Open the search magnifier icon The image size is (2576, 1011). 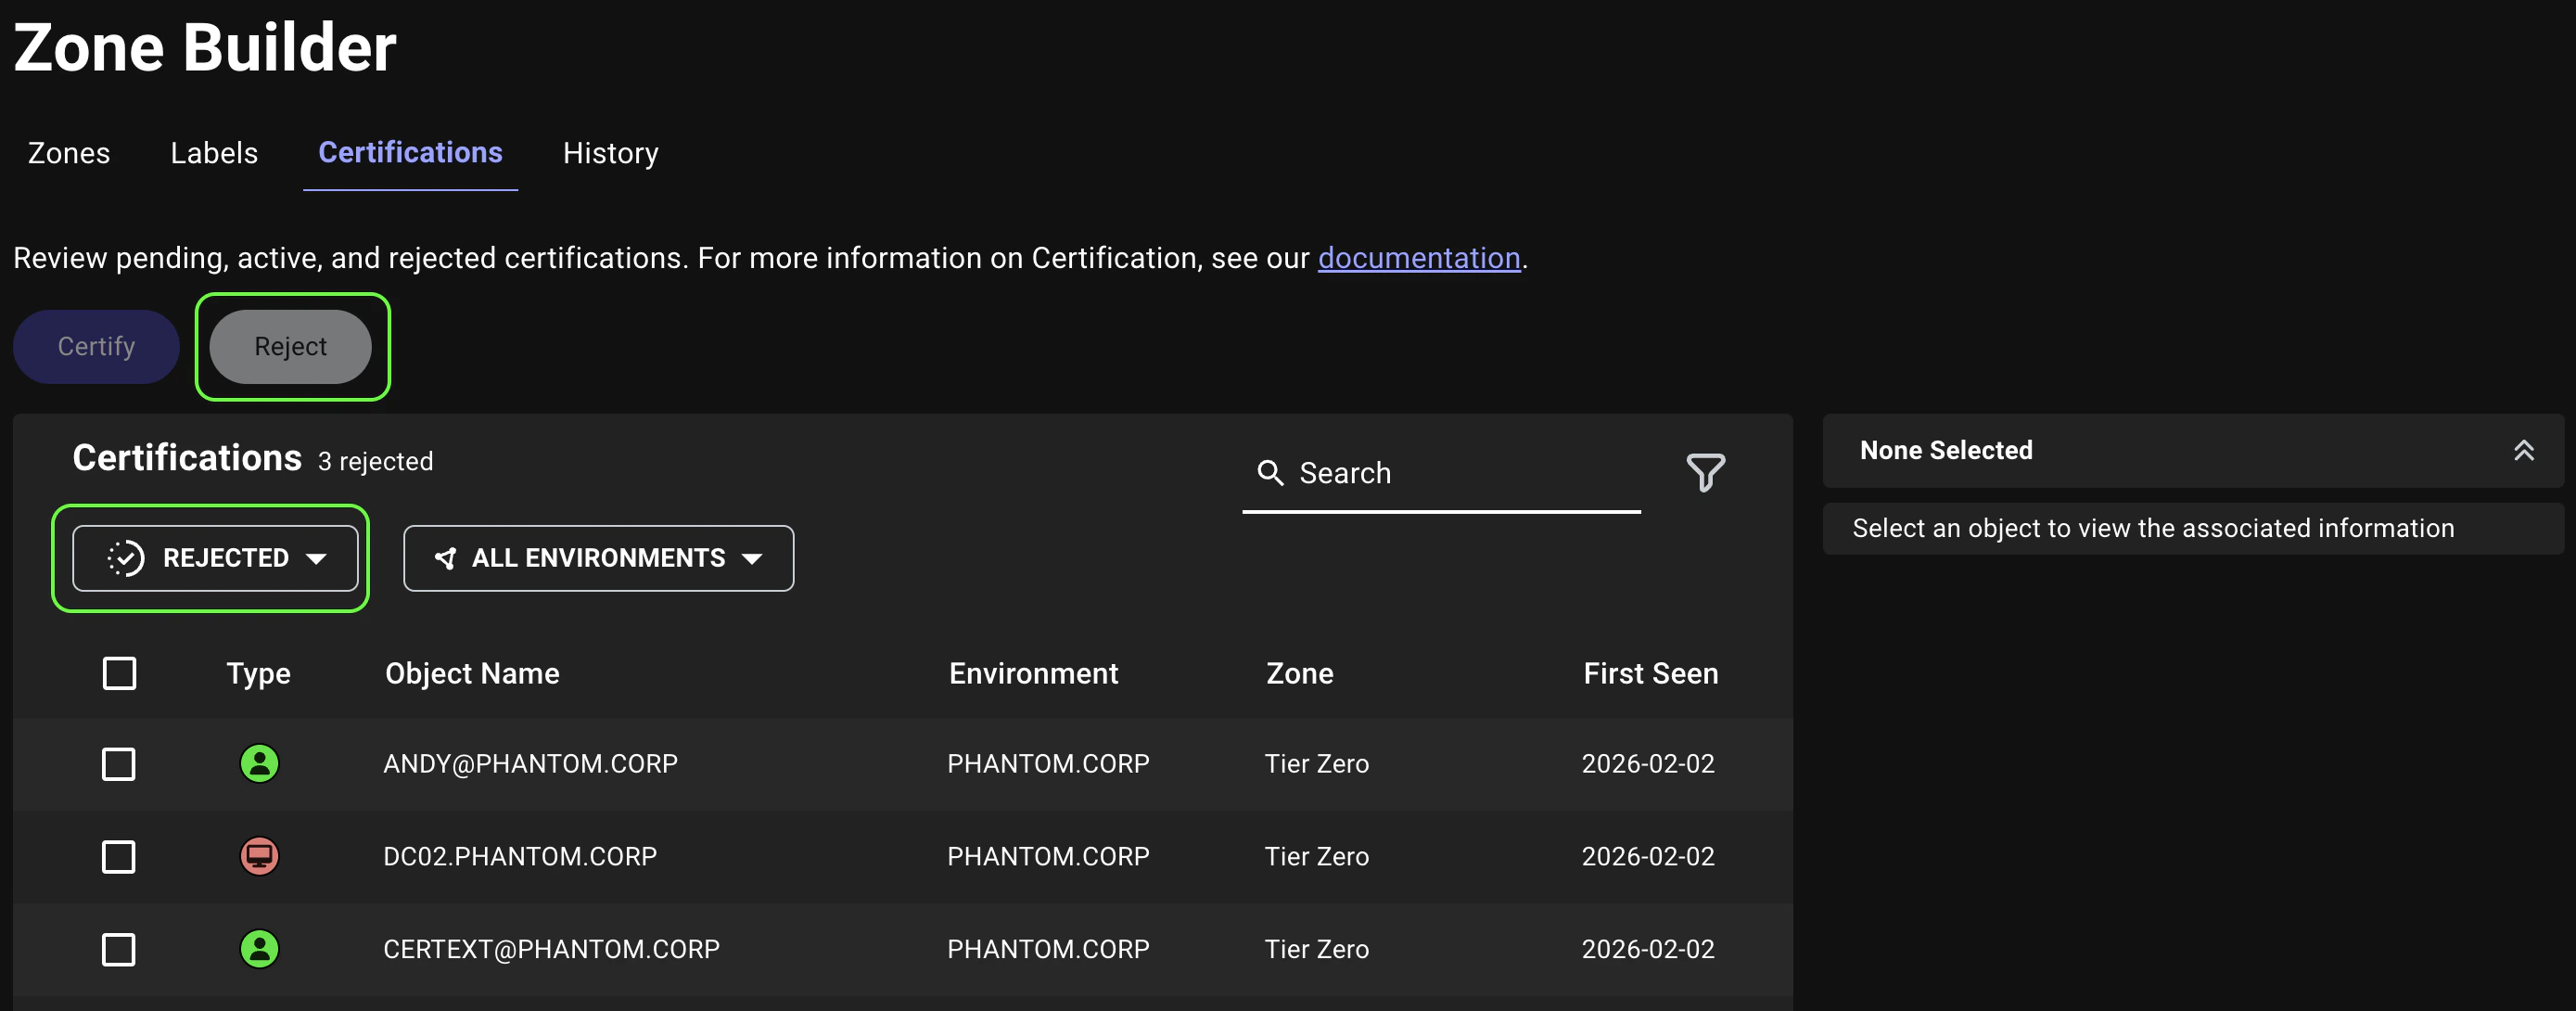point(1271,472)
